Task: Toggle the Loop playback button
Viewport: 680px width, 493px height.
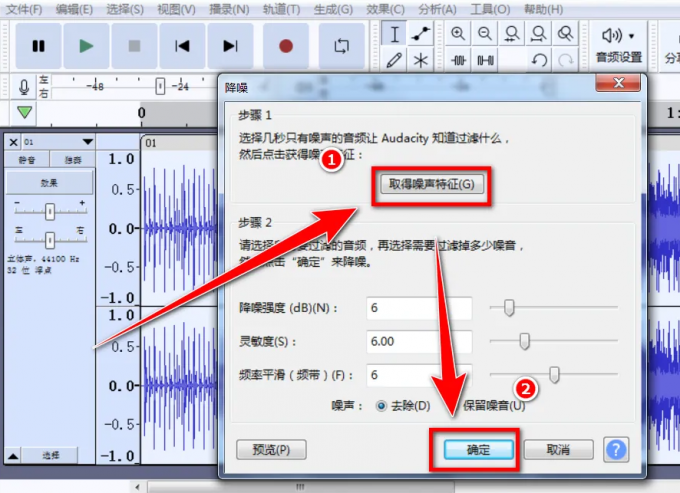Action: (x=341, y=46)
